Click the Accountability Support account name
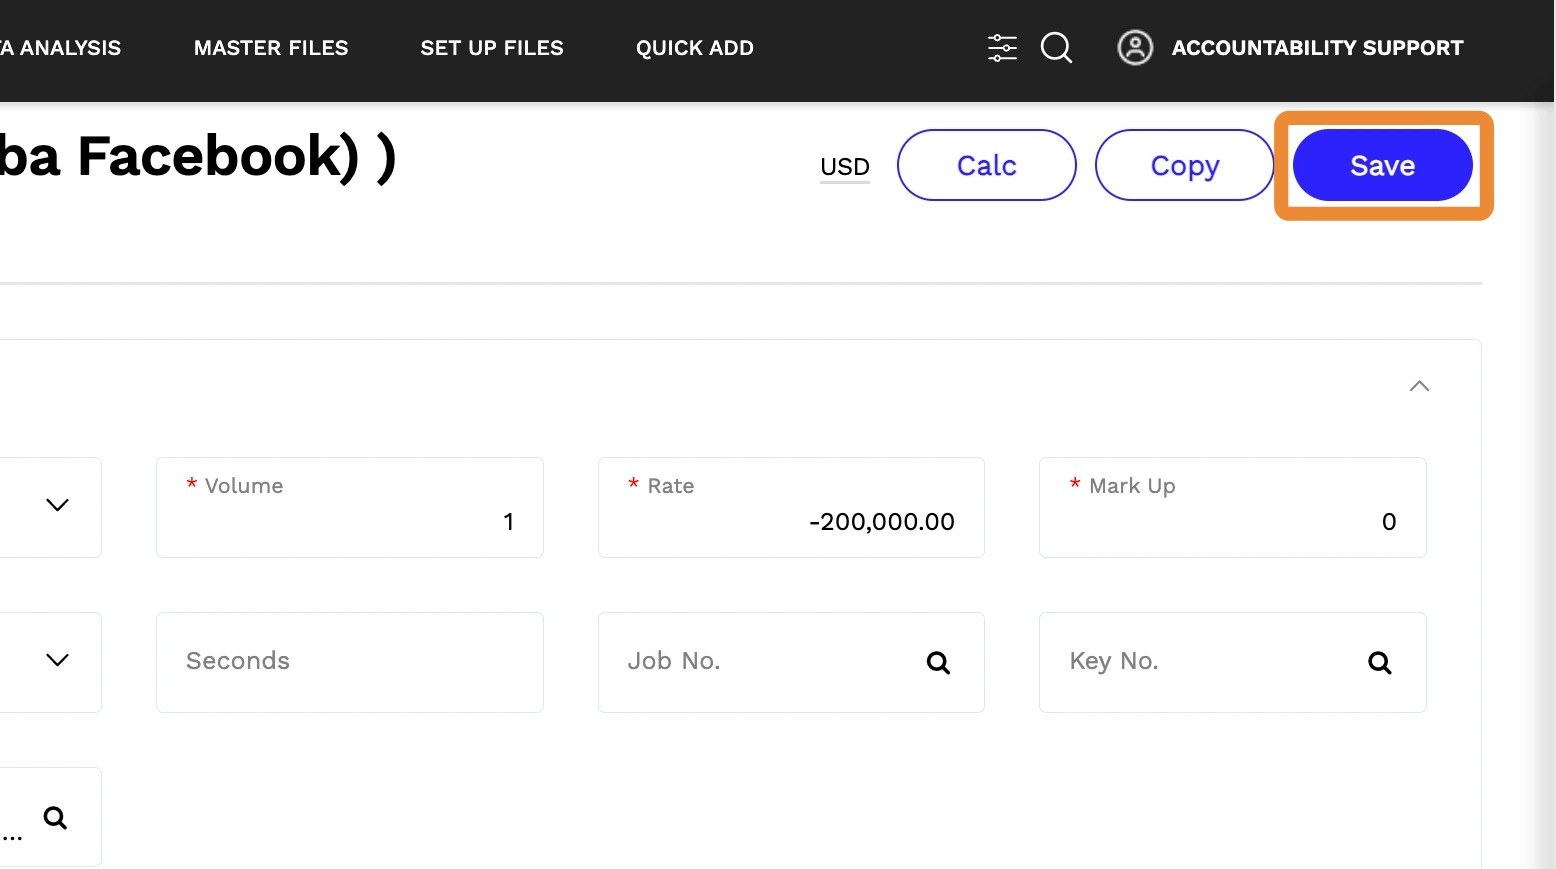The width and height of the screenshot is (1556, 869). click(x=1317, y=48)
